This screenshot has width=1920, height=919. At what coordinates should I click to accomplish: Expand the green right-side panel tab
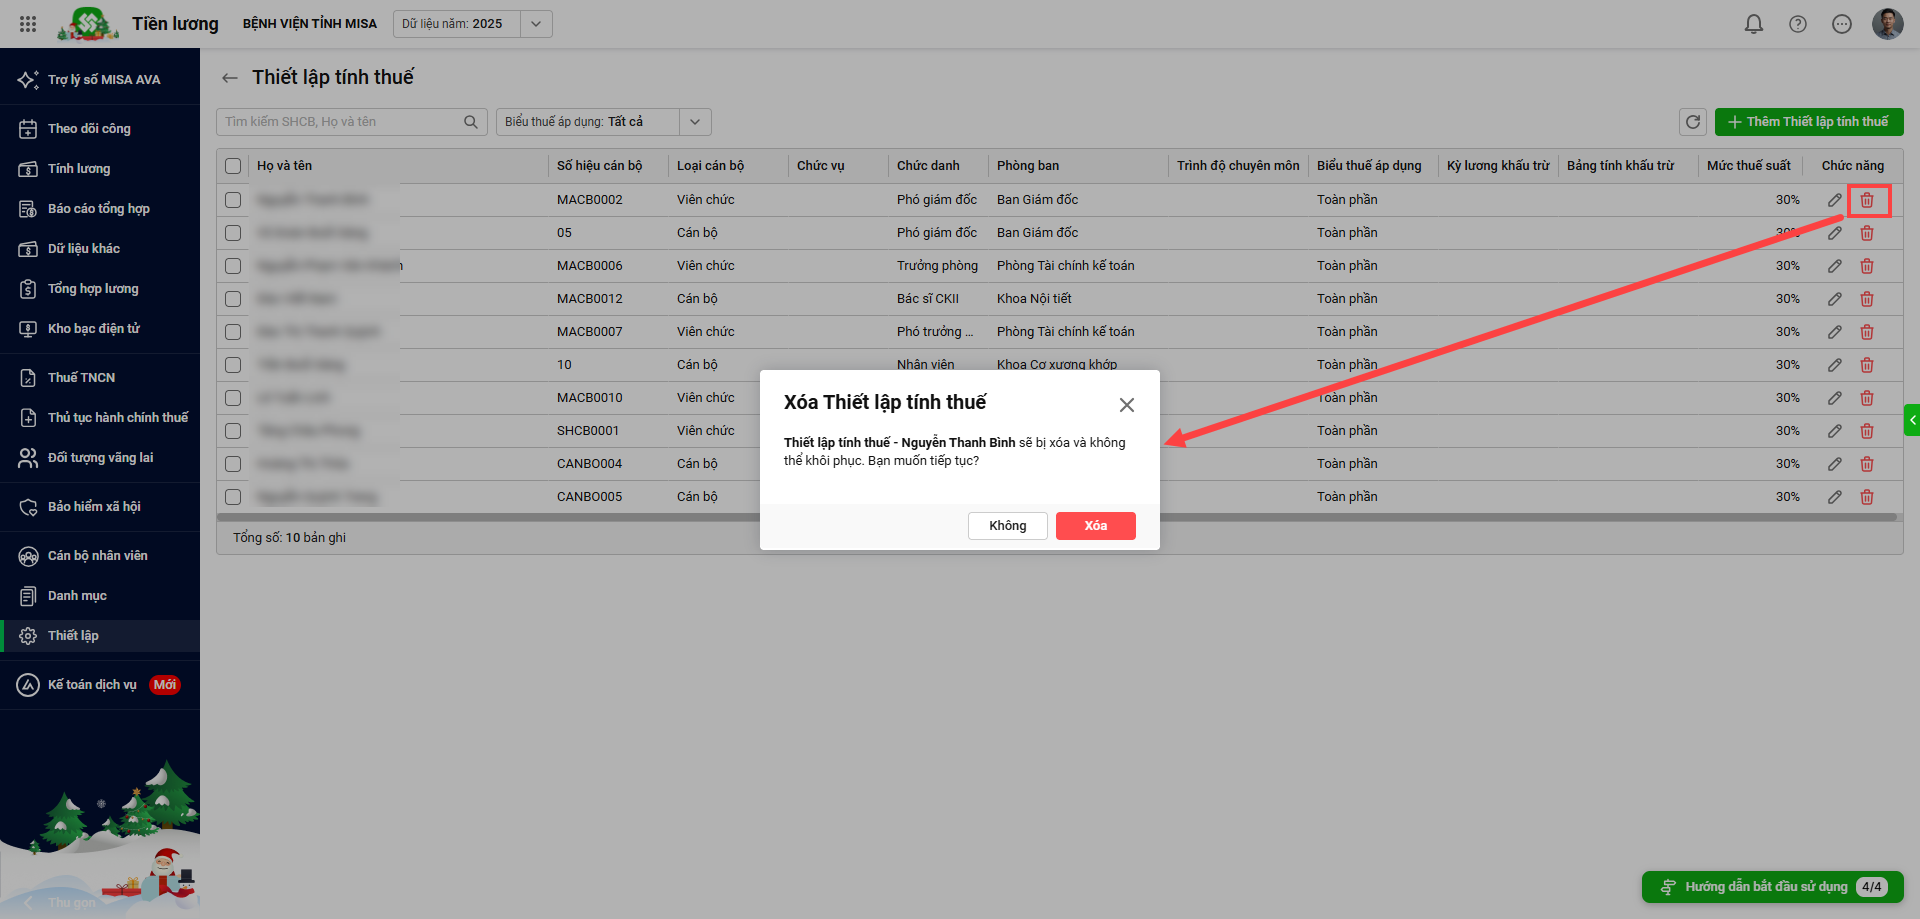1911,420
